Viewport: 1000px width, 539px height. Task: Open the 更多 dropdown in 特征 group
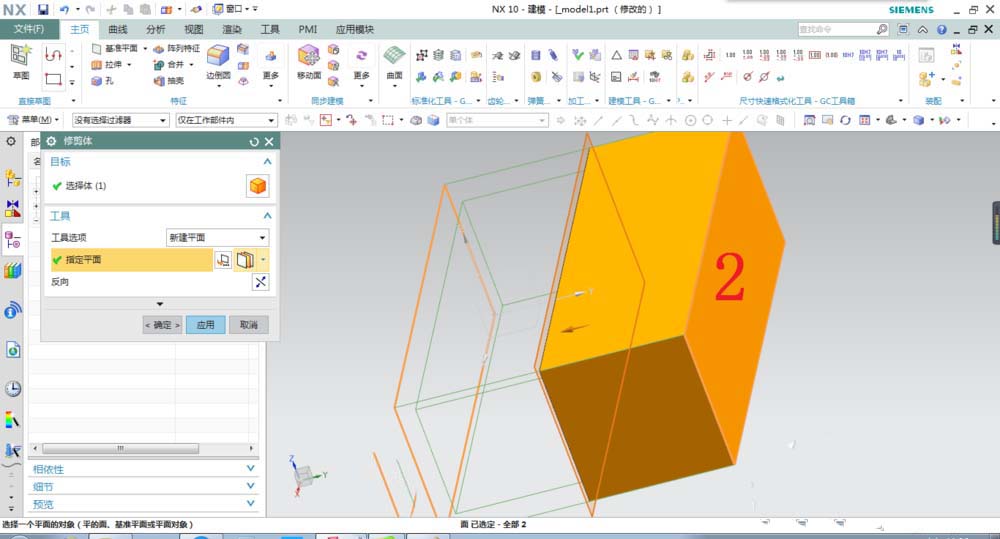coord(270,65)
